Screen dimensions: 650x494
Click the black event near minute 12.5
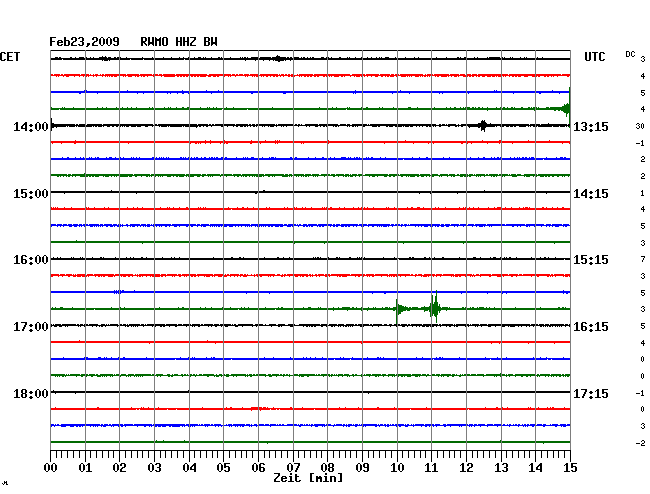(483, 125)
